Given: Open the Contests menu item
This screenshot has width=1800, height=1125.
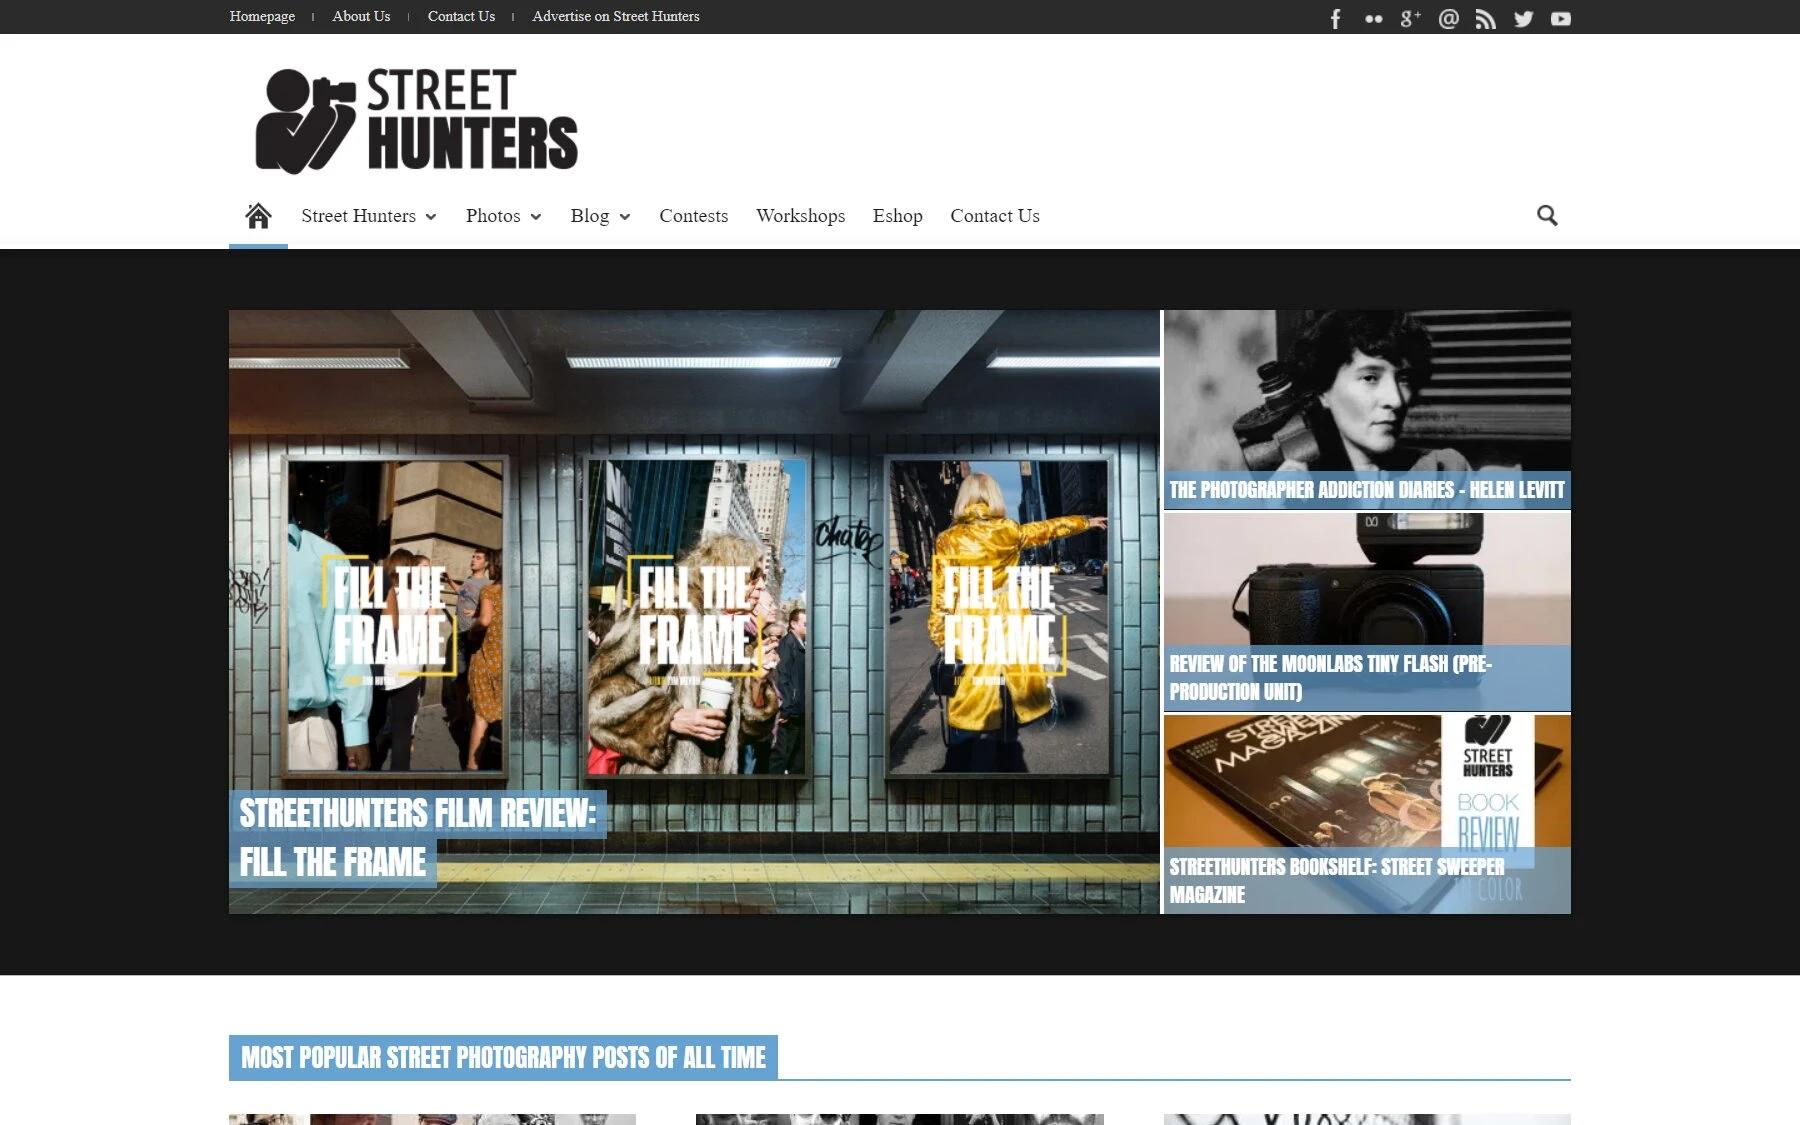Looking at the screenshot, I should point(693,215).
